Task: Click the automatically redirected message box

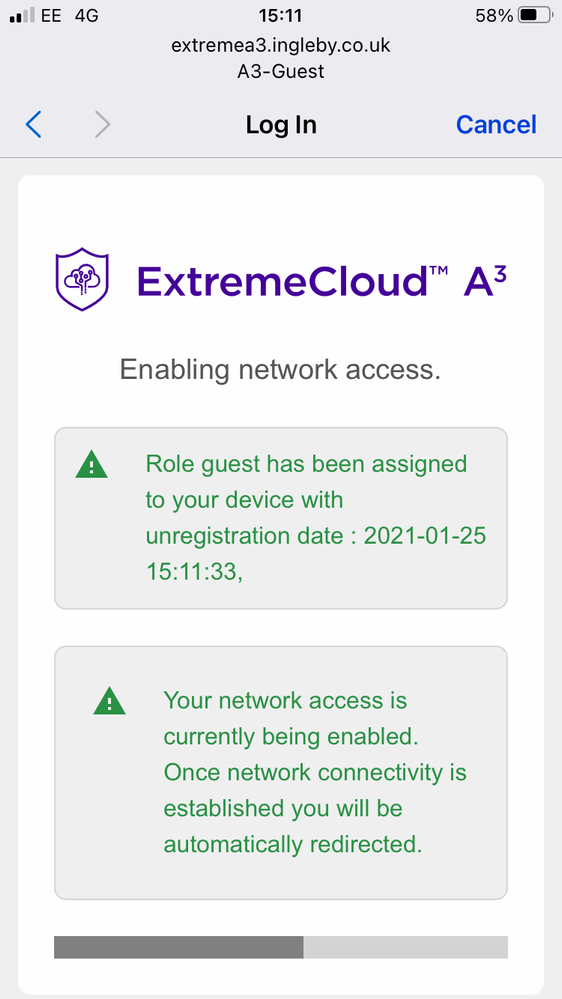Action: point(281,773)
